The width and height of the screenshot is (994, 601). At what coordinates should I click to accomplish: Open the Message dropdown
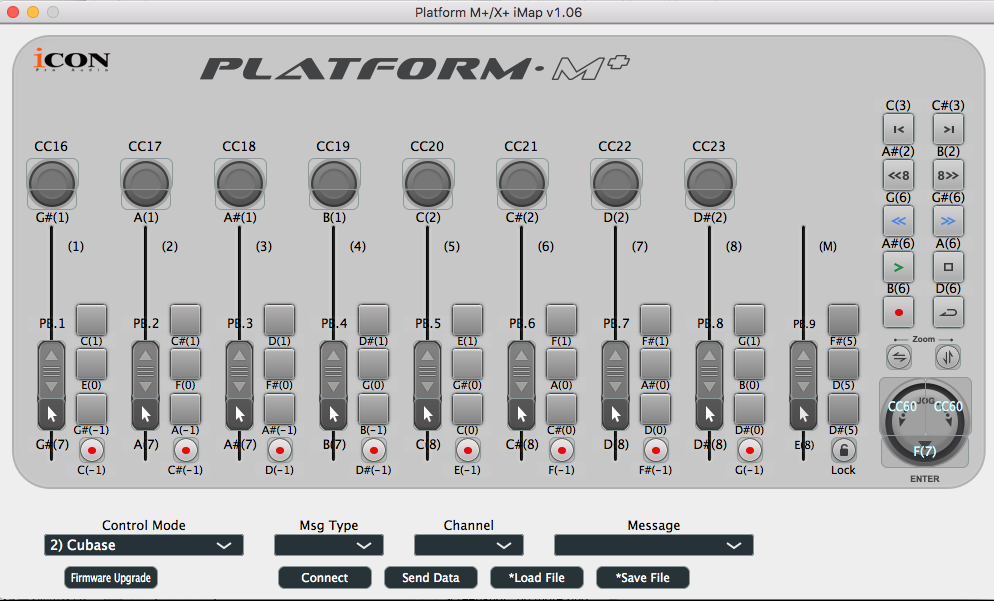click(x=654, y=545)
